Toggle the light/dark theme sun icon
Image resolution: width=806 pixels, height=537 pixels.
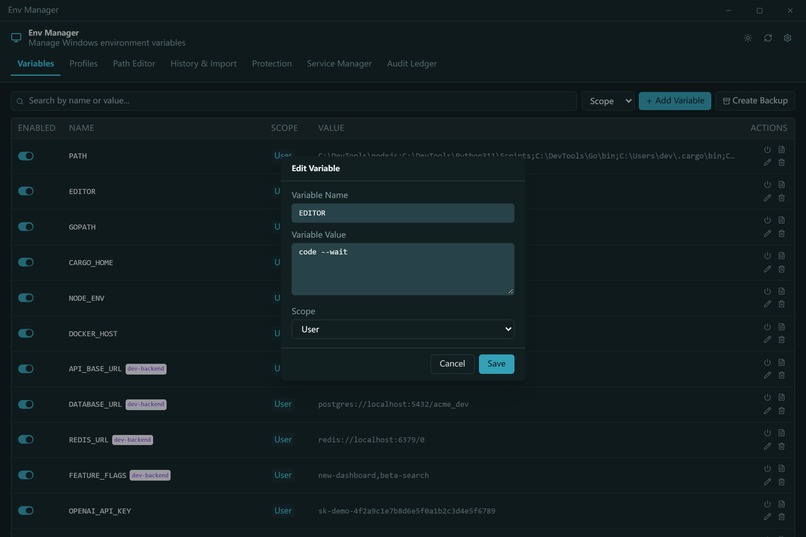click(748, 38)
